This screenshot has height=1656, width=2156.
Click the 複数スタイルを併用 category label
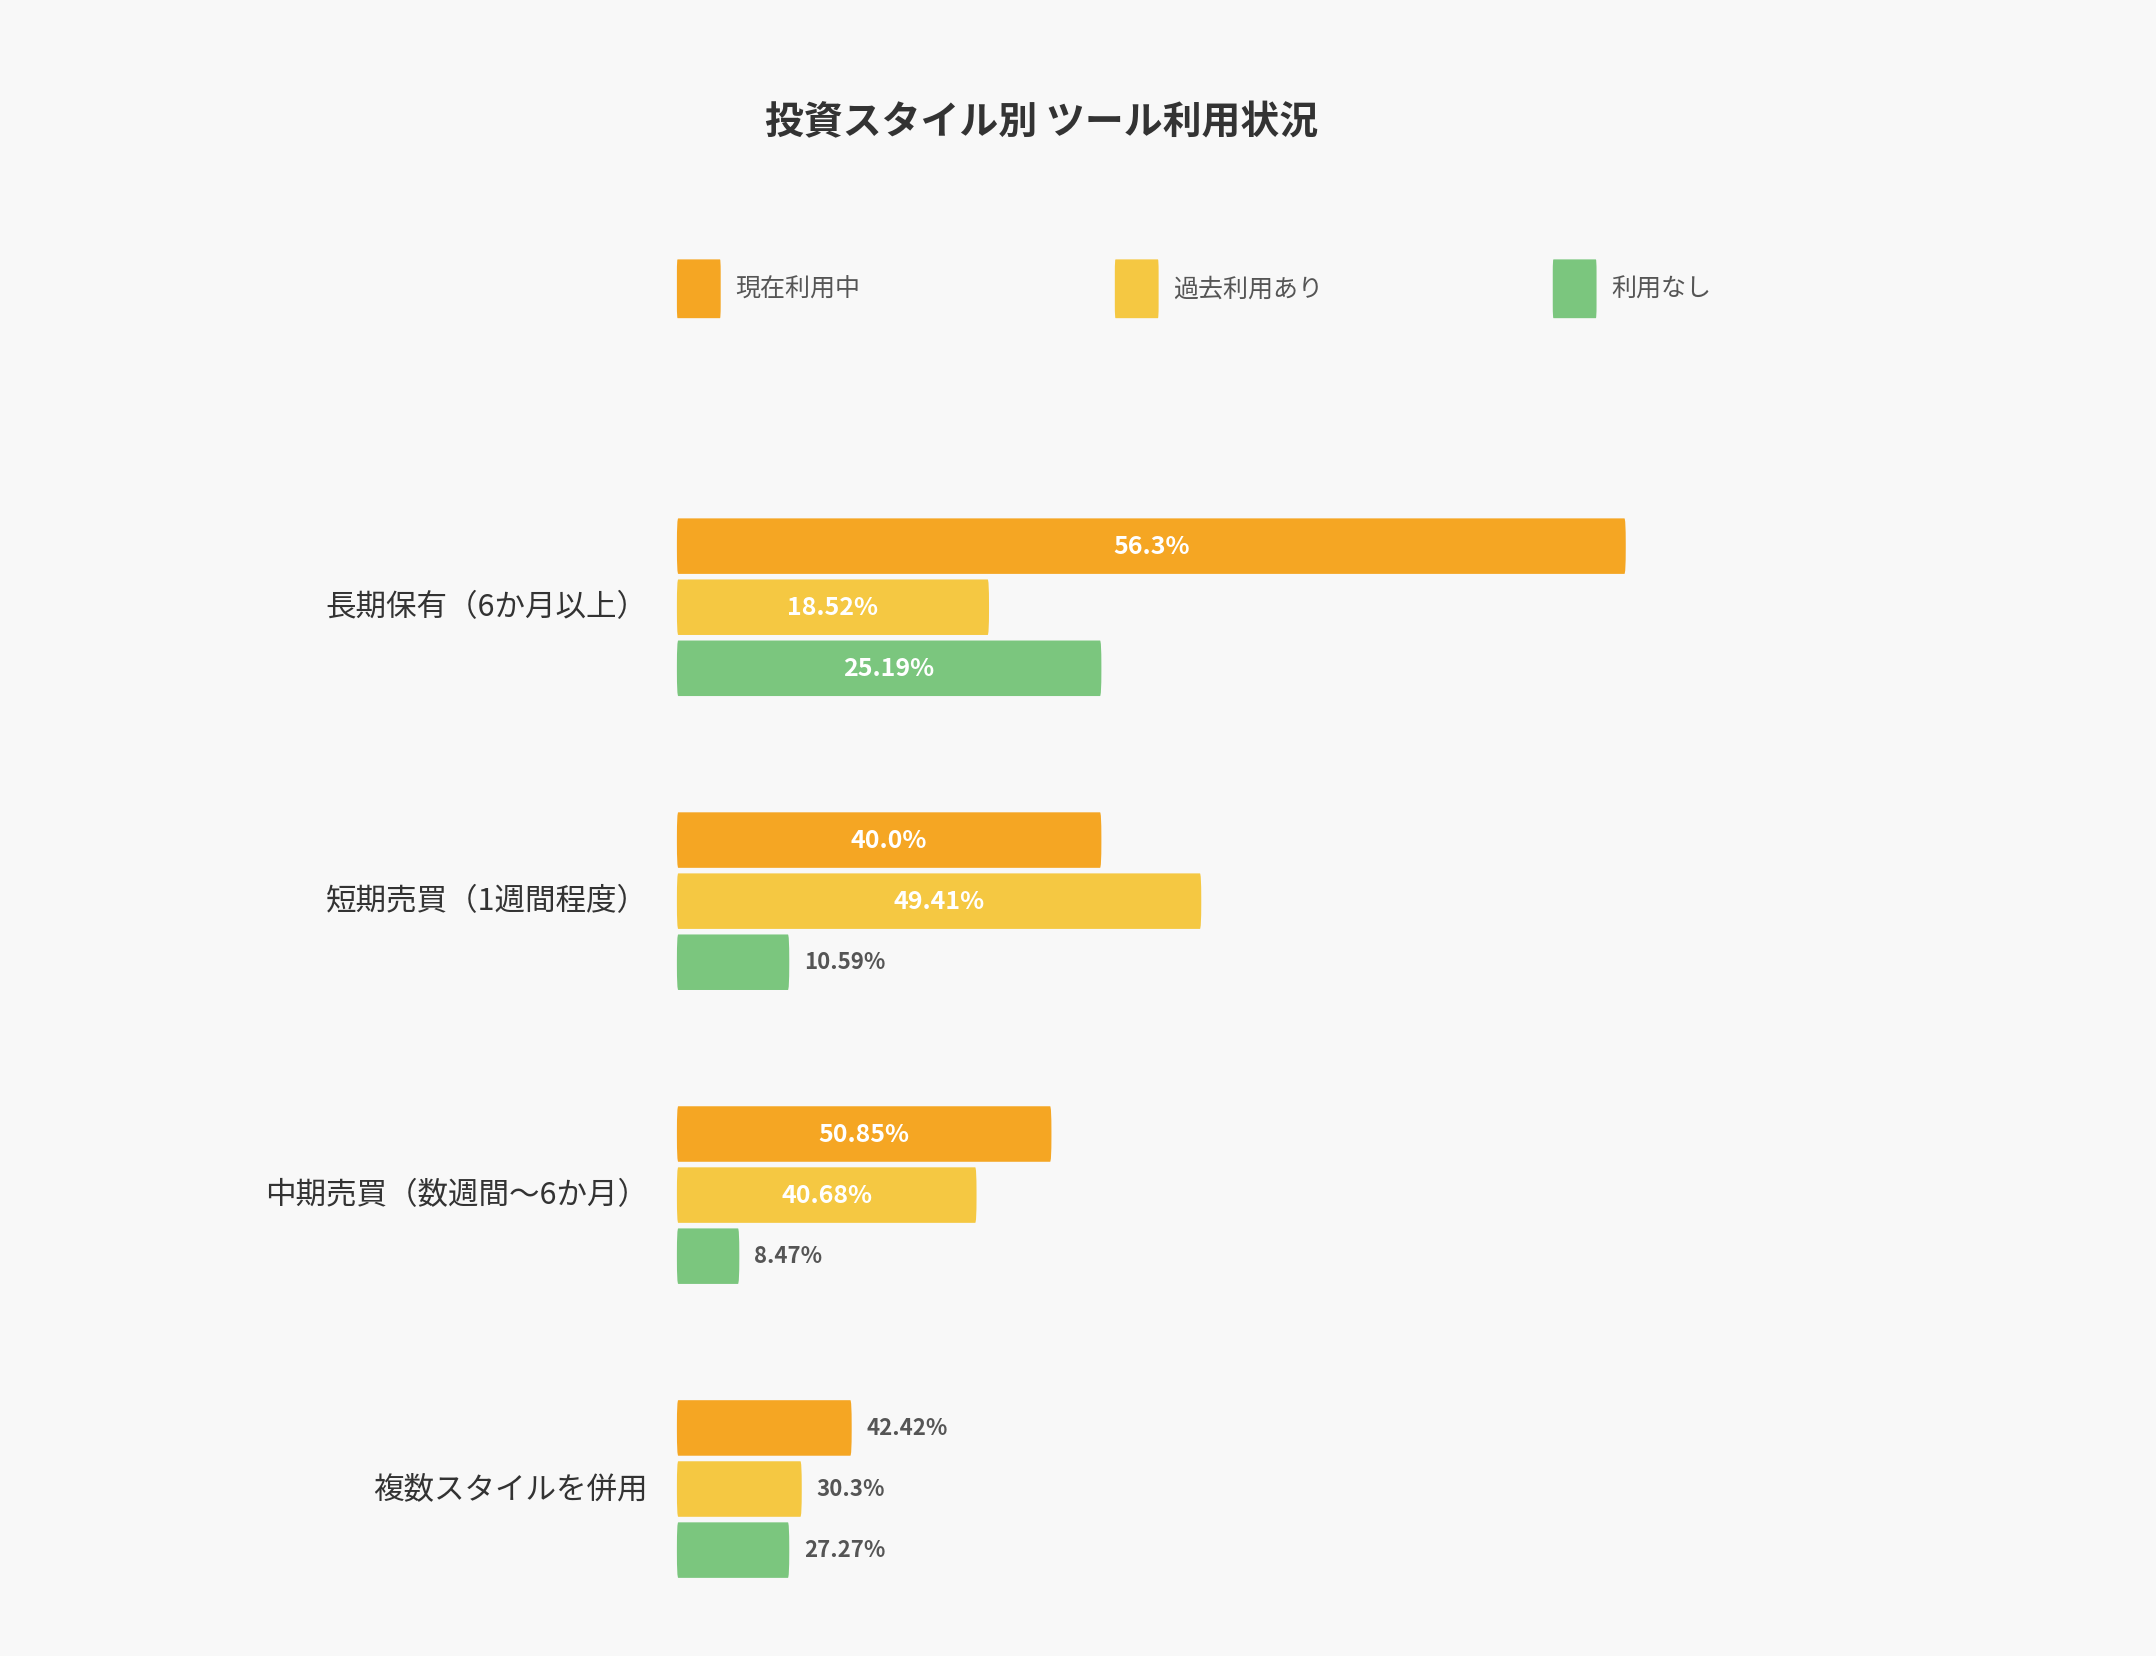pos(510,1488)
